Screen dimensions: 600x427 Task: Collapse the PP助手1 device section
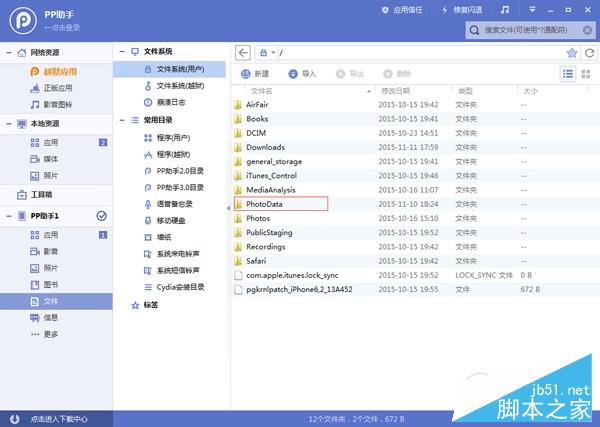click(8, 216)
